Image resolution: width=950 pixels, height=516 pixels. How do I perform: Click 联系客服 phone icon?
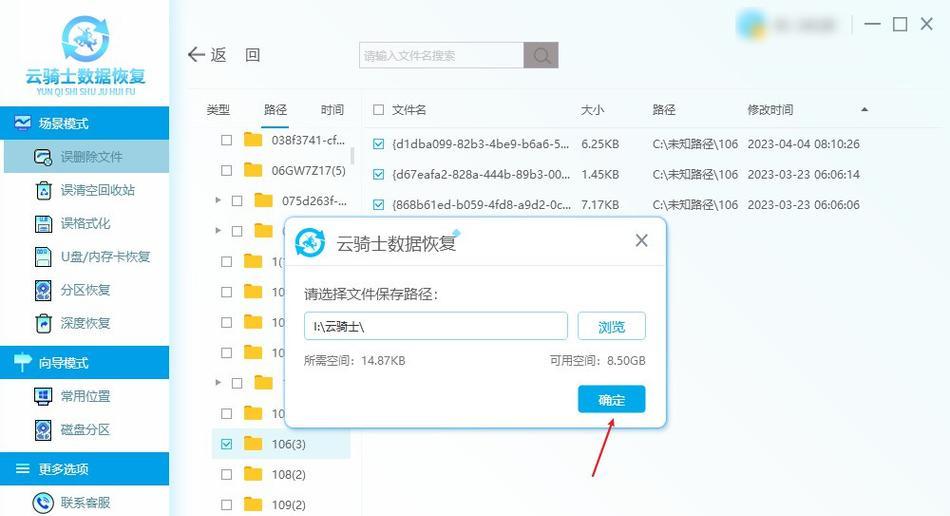pyautogui.click(x=43, y=503)
